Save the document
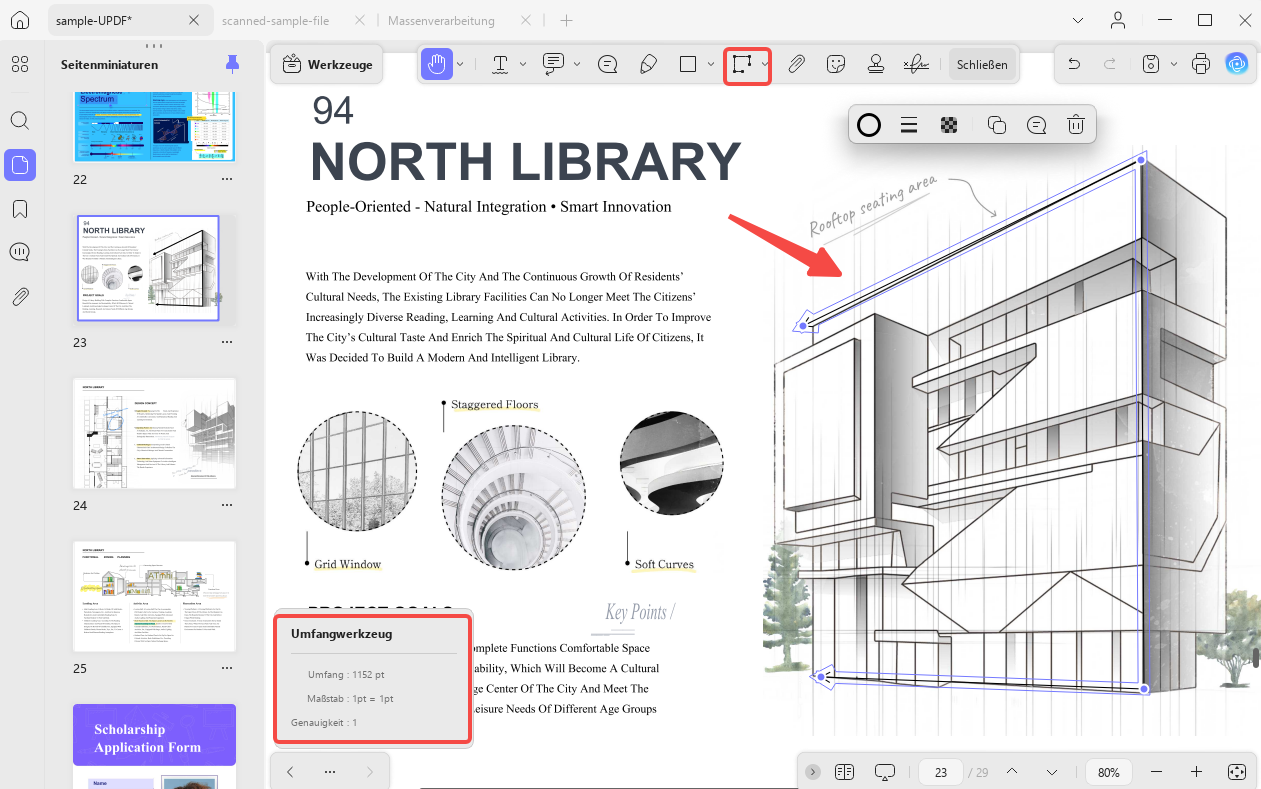This screenshot has height=789, width=1261. pyautogui.click(x=1151, y=64)
